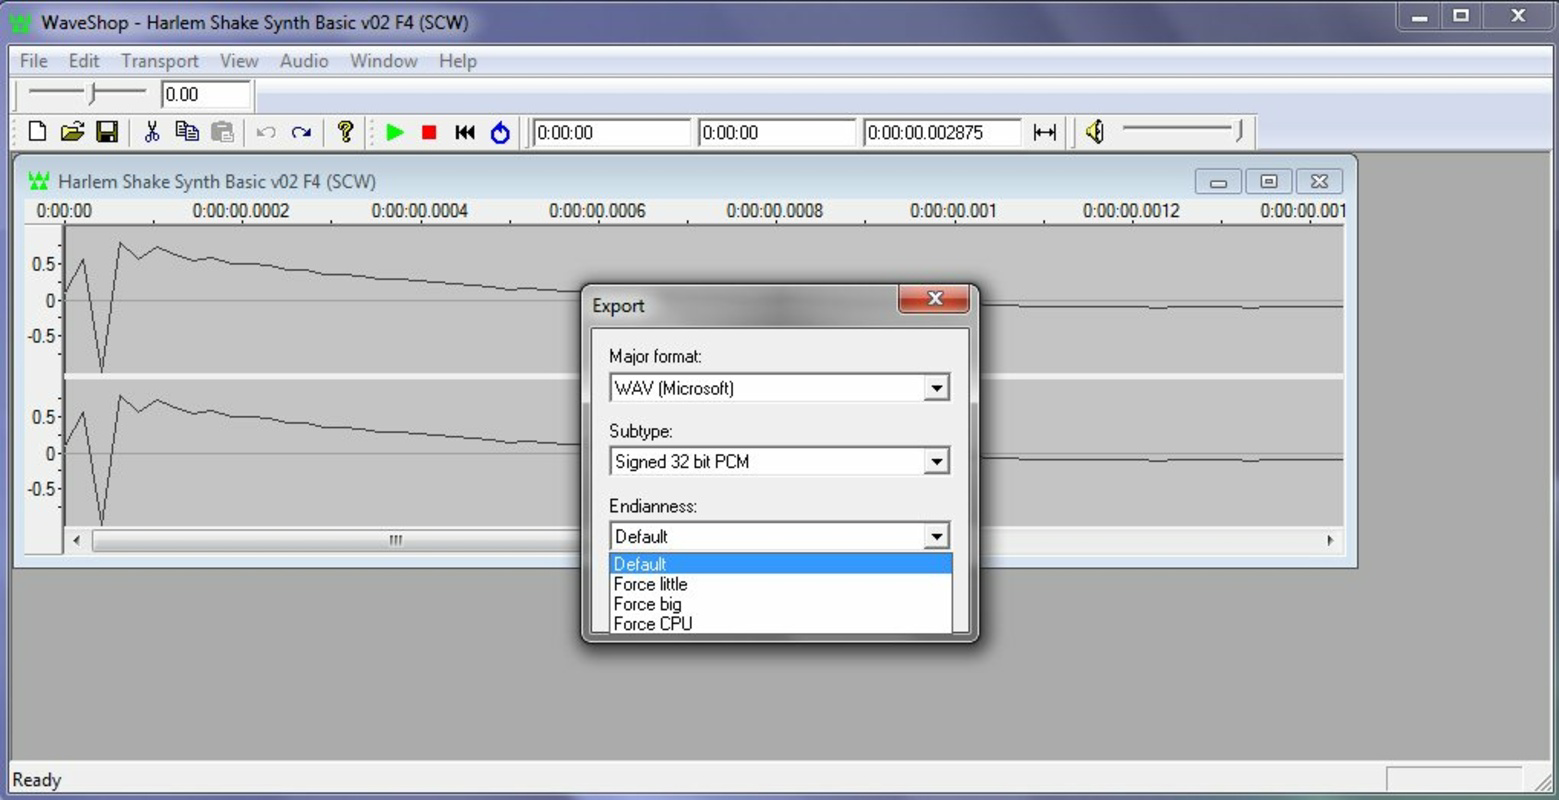Click the Cut scissors icon
1559x800 pixels.
152,132
